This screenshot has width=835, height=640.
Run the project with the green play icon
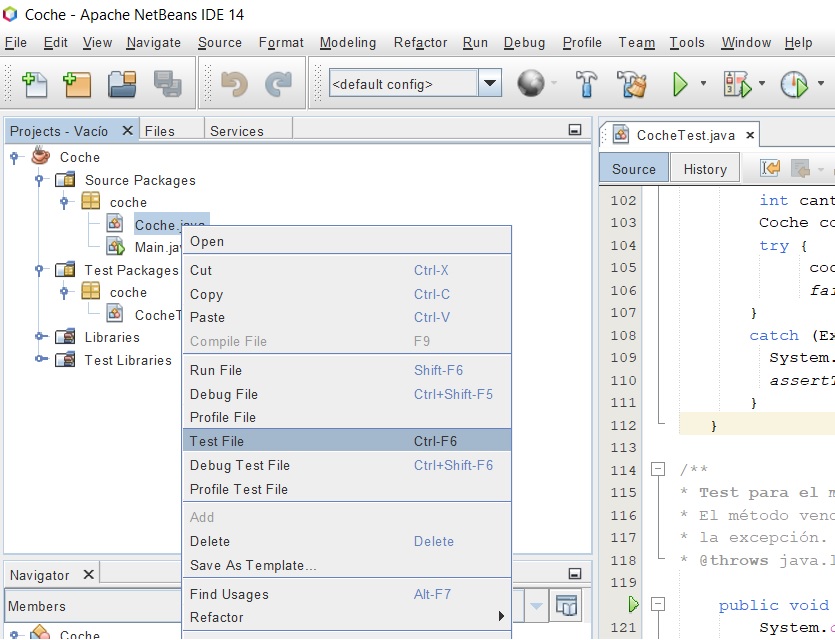pyautogui.click(x=681, y=85)
